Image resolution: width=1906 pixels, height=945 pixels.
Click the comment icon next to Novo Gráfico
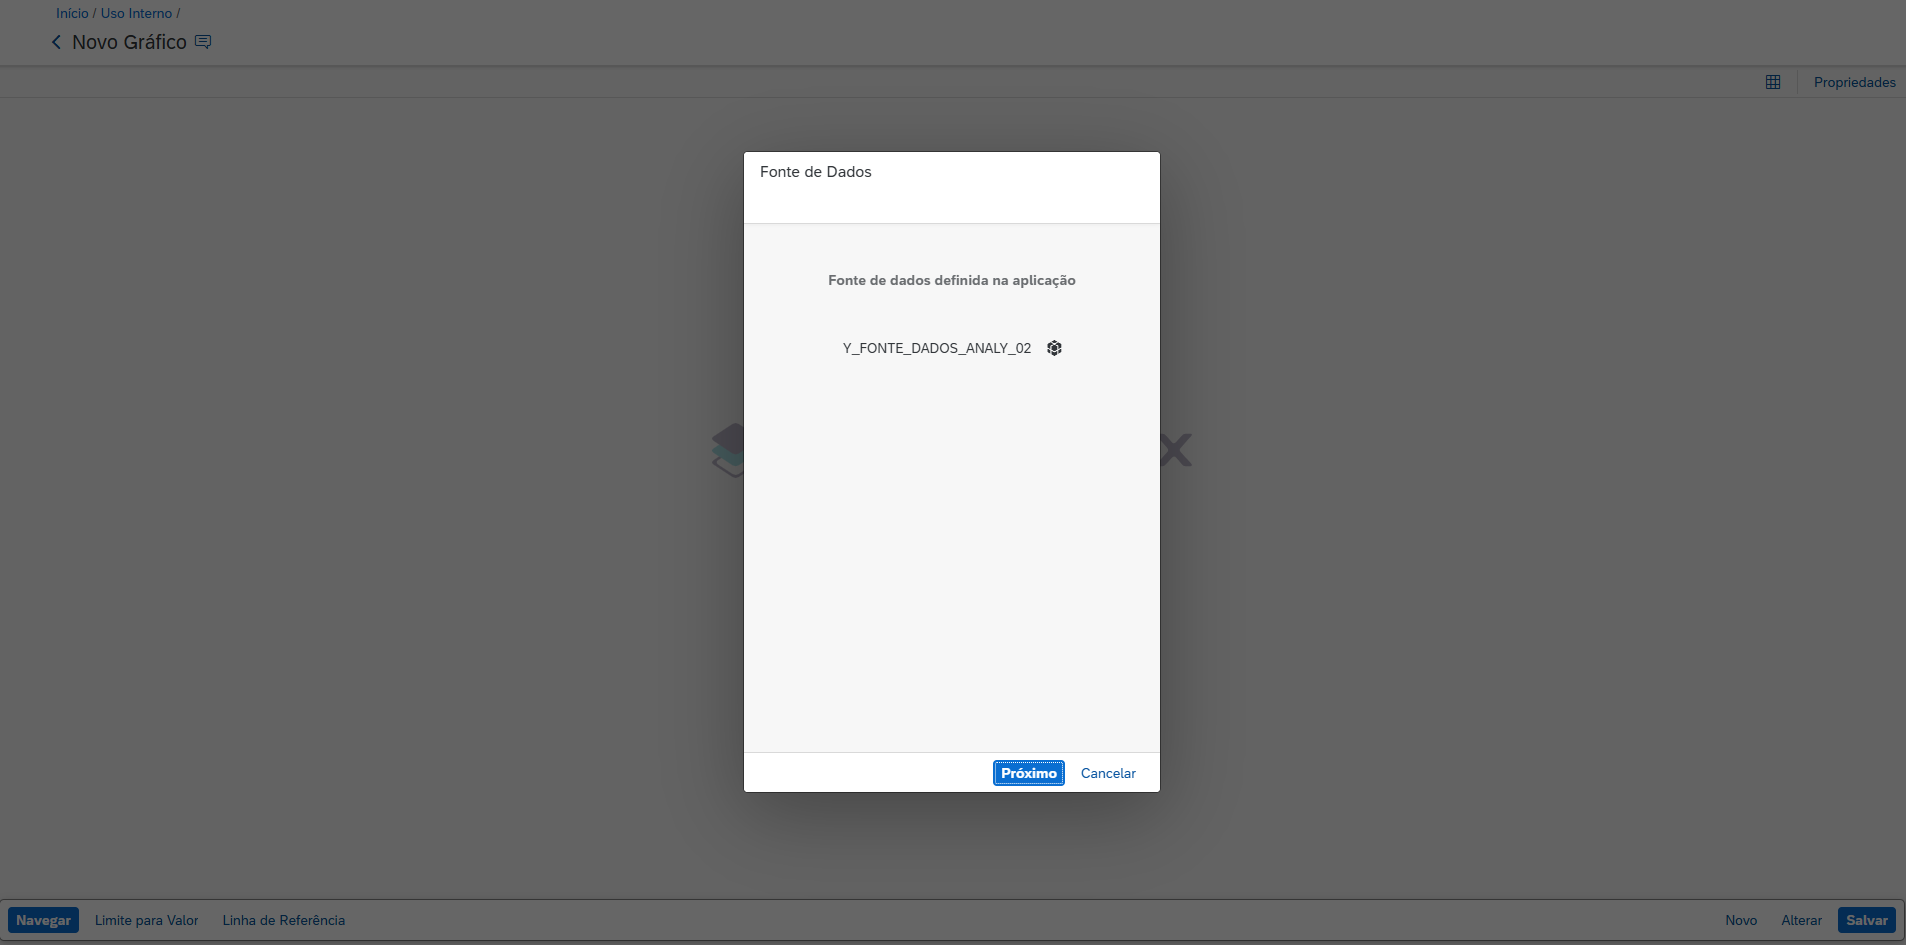click(203, 42)
